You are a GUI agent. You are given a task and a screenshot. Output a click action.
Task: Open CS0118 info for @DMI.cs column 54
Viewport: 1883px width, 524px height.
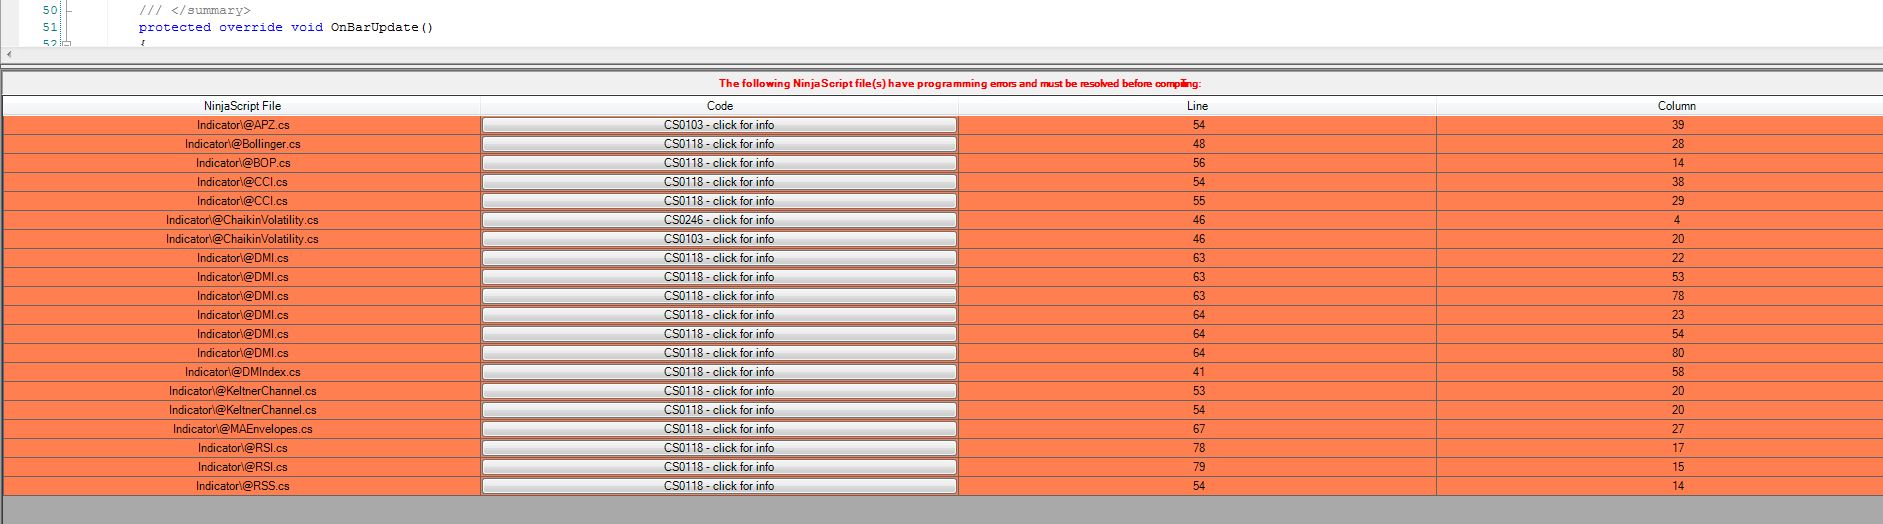click(719, 334)
